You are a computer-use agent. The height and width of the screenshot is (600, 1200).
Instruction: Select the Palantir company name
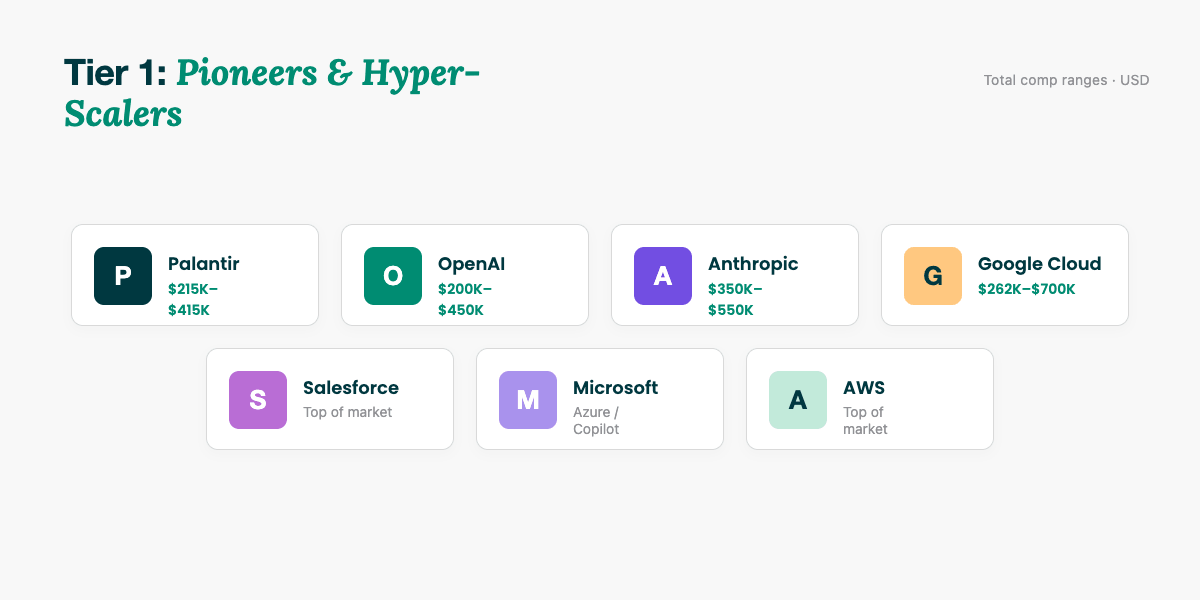(204, 264)
